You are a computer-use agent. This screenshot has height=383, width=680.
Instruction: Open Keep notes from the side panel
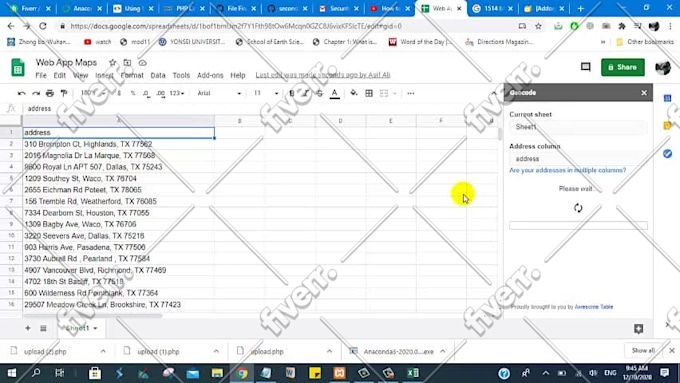click(x=667, y=126)
